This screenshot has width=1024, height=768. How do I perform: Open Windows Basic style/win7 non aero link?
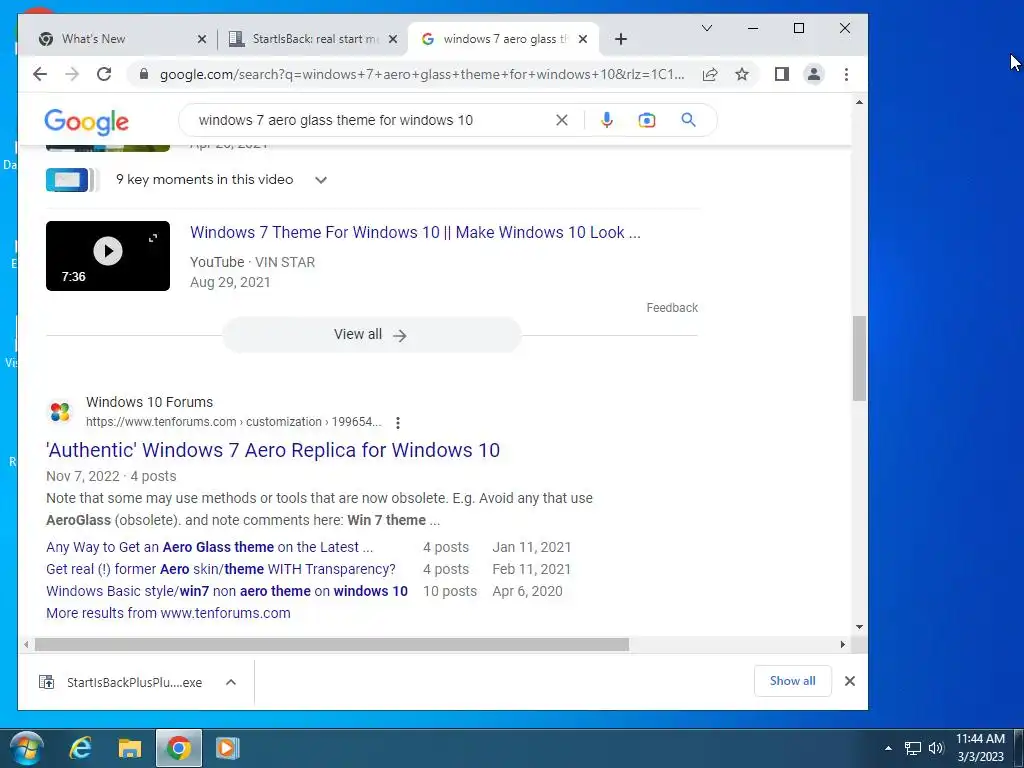pos(227,591)
